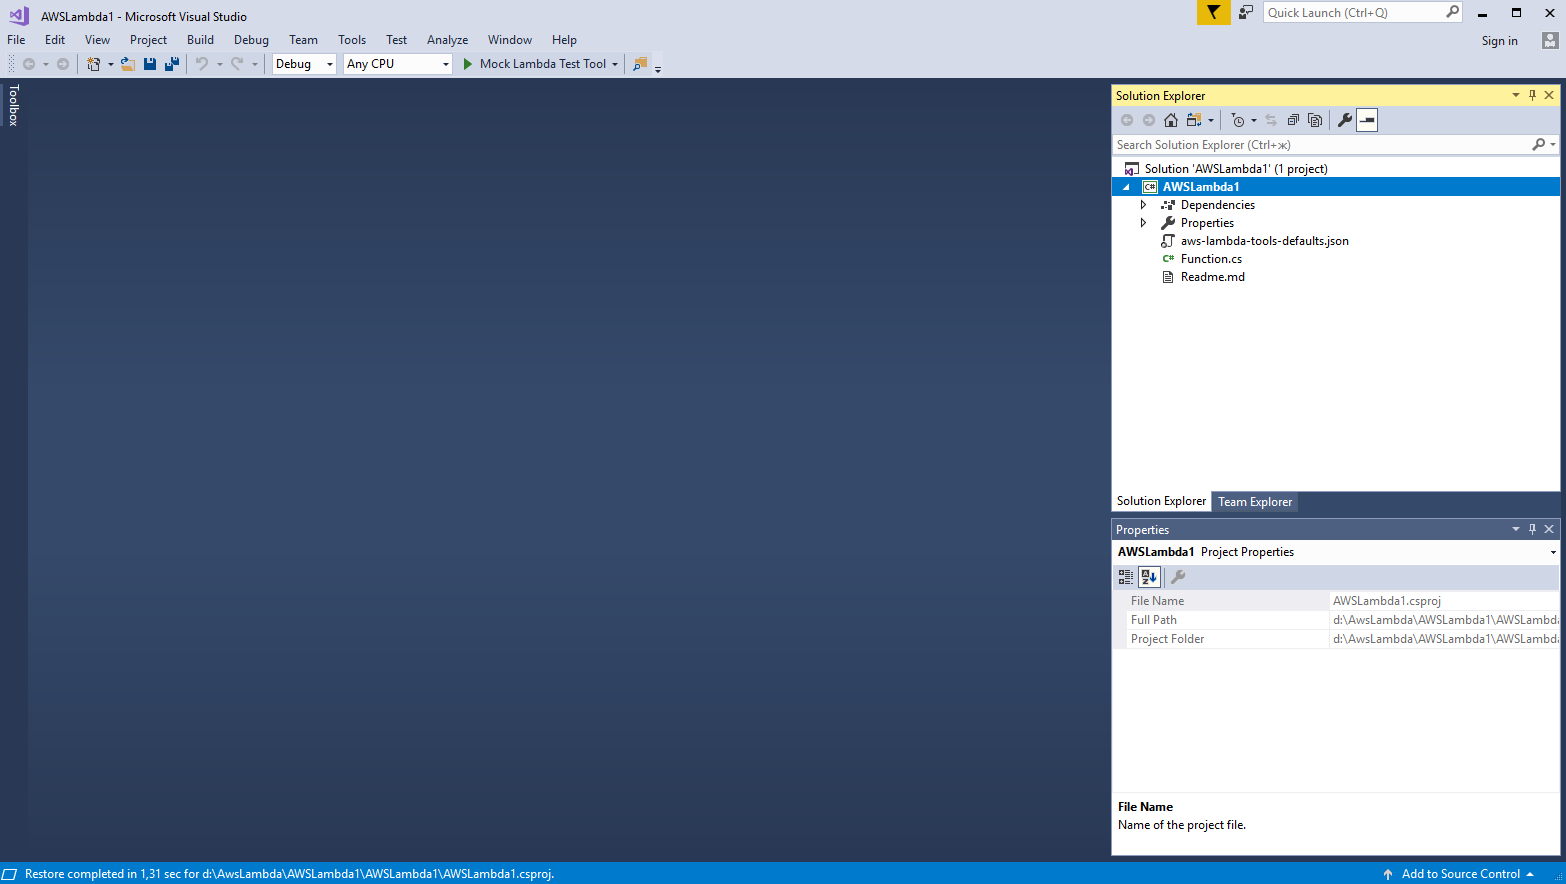Click the Pending Changes Filter clock icon
1566x884 pixels.
pos(1238,120)
